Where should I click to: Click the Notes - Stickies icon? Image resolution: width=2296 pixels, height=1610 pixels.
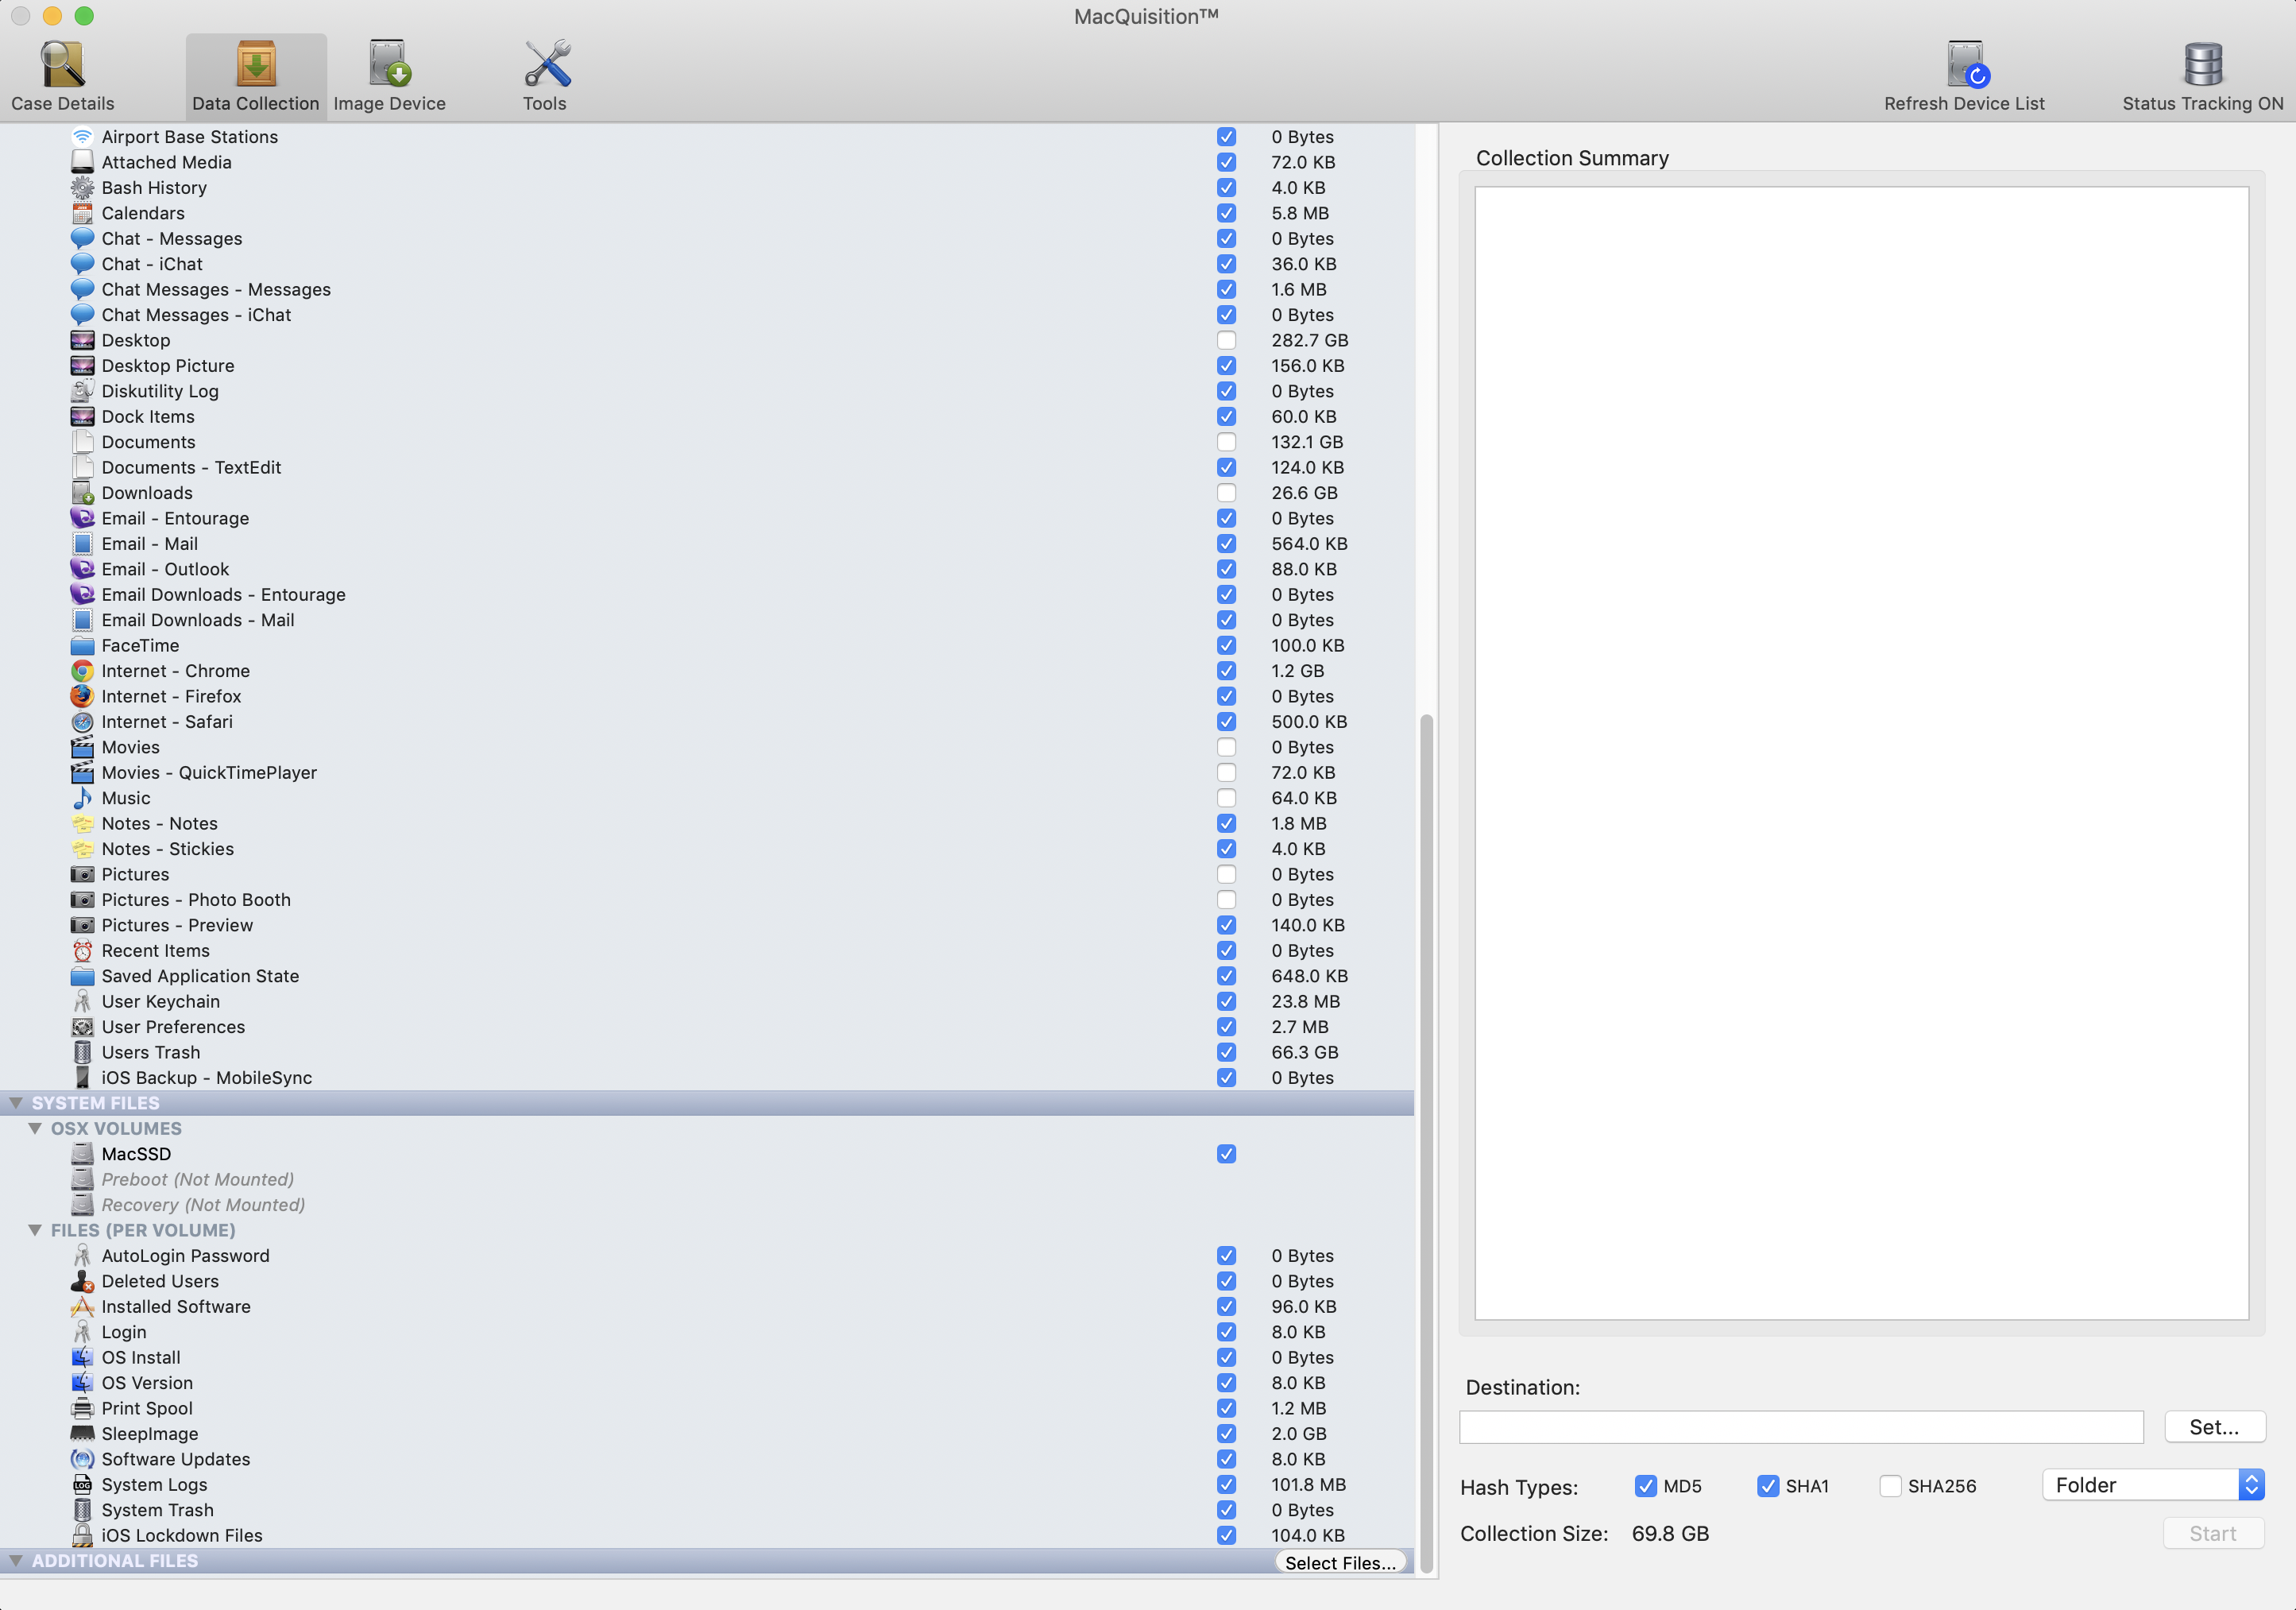pyautogui.click(x=82, y=849)
